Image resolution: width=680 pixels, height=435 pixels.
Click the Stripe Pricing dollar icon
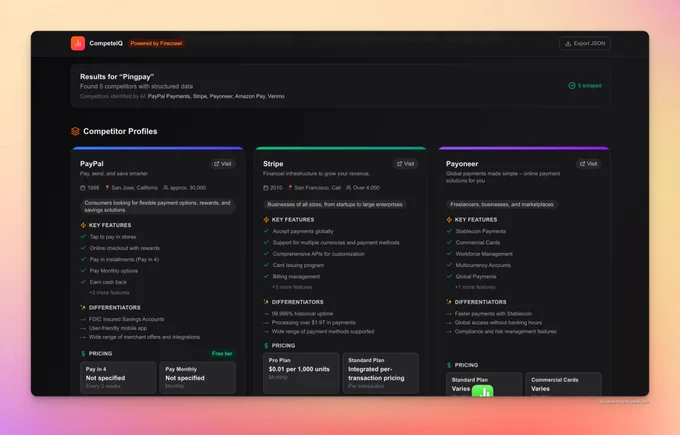pyautogui.click(x=266, y=346)
